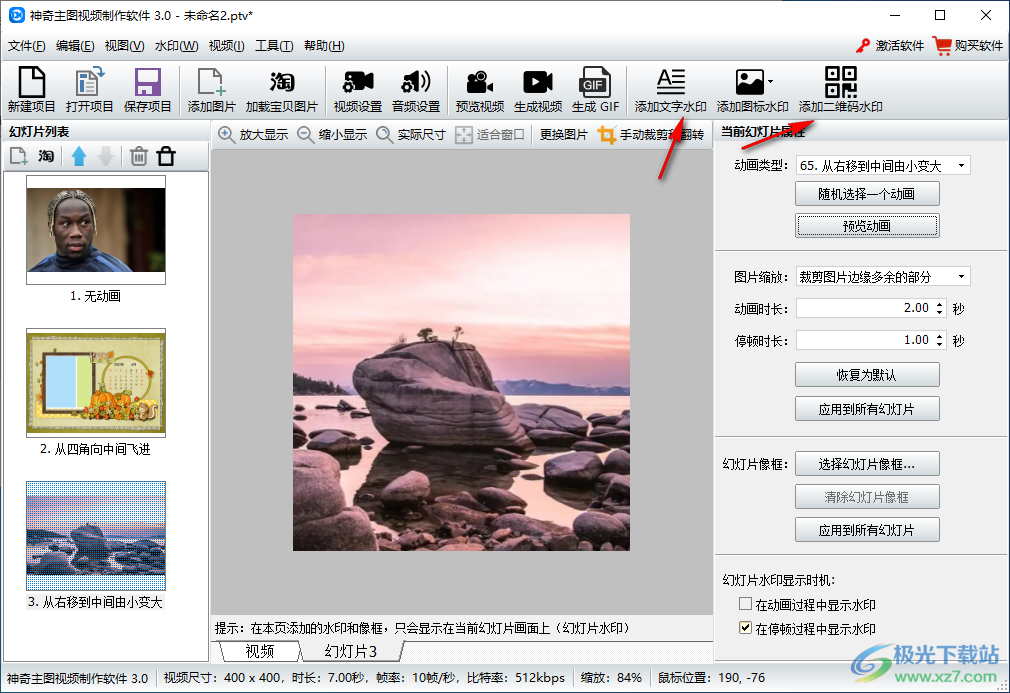The height and width of the screenshot is (693, 1010).
Task: Generate a GIF (生成 GIF)
Action: click(595, 90)
